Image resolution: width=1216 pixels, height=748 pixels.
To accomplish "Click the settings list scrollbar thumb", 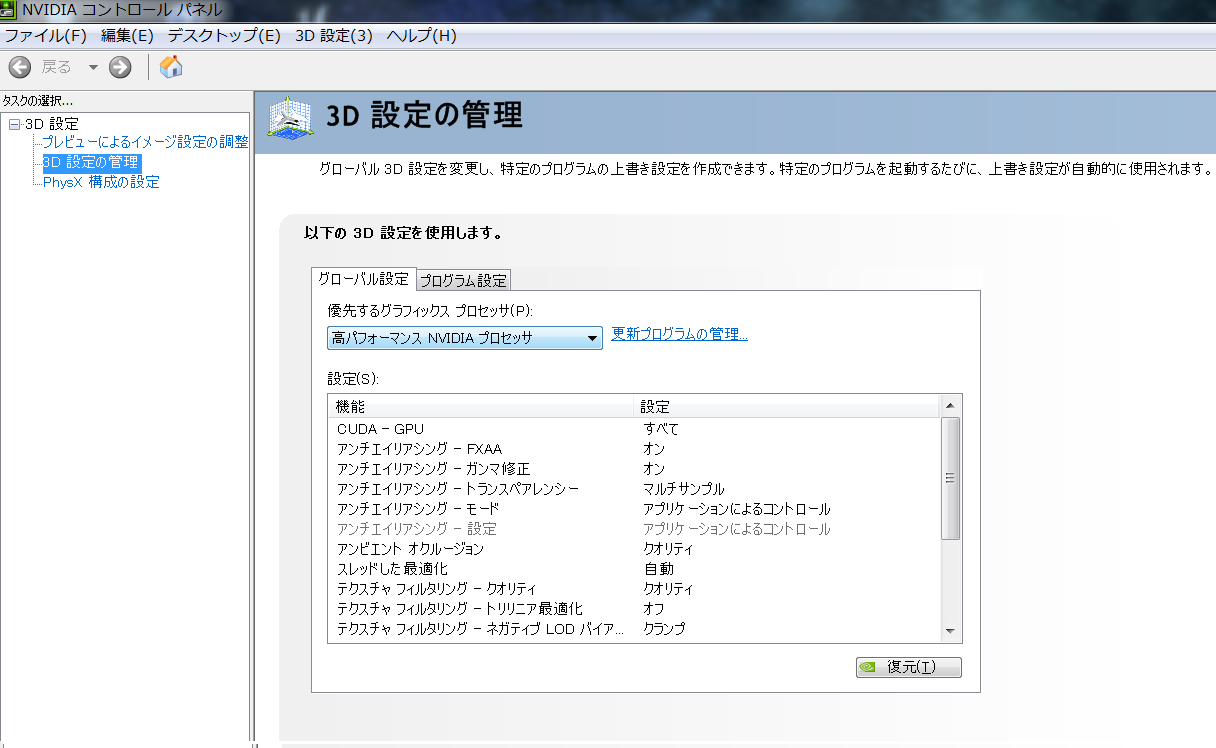I will (951, 478).
